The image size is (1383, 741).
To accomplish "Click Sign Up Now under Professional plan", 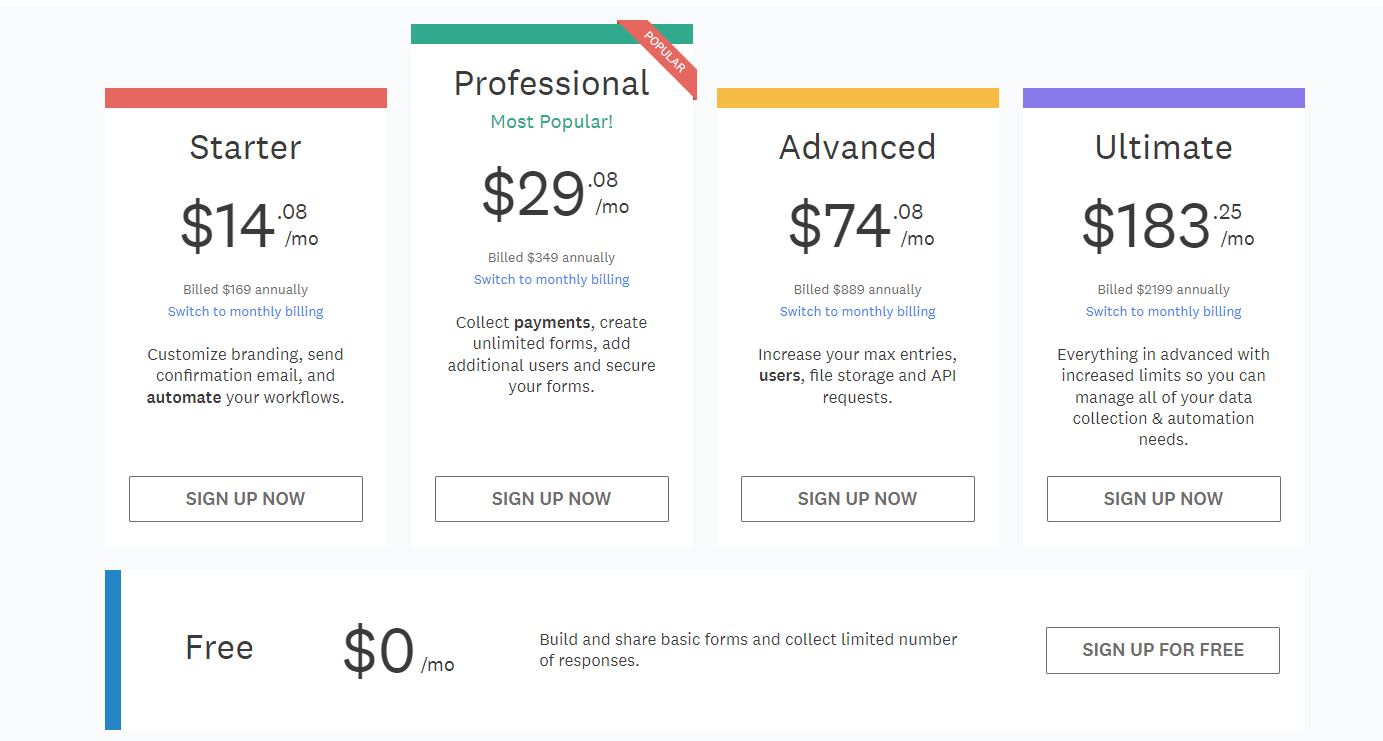I will 552,499.
